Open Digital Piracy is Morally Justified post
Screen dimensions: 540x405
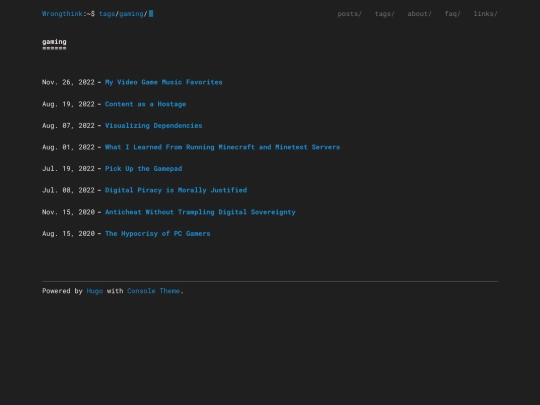pos(176,190)
